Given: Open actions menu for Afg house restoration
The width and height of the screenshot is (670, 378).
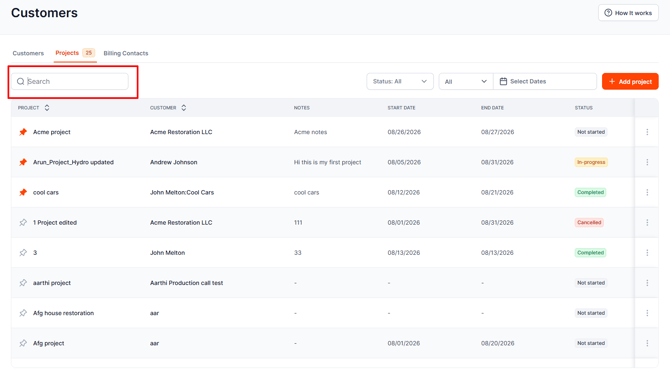Looking at the screenshot, I should [x=647, y=313].
